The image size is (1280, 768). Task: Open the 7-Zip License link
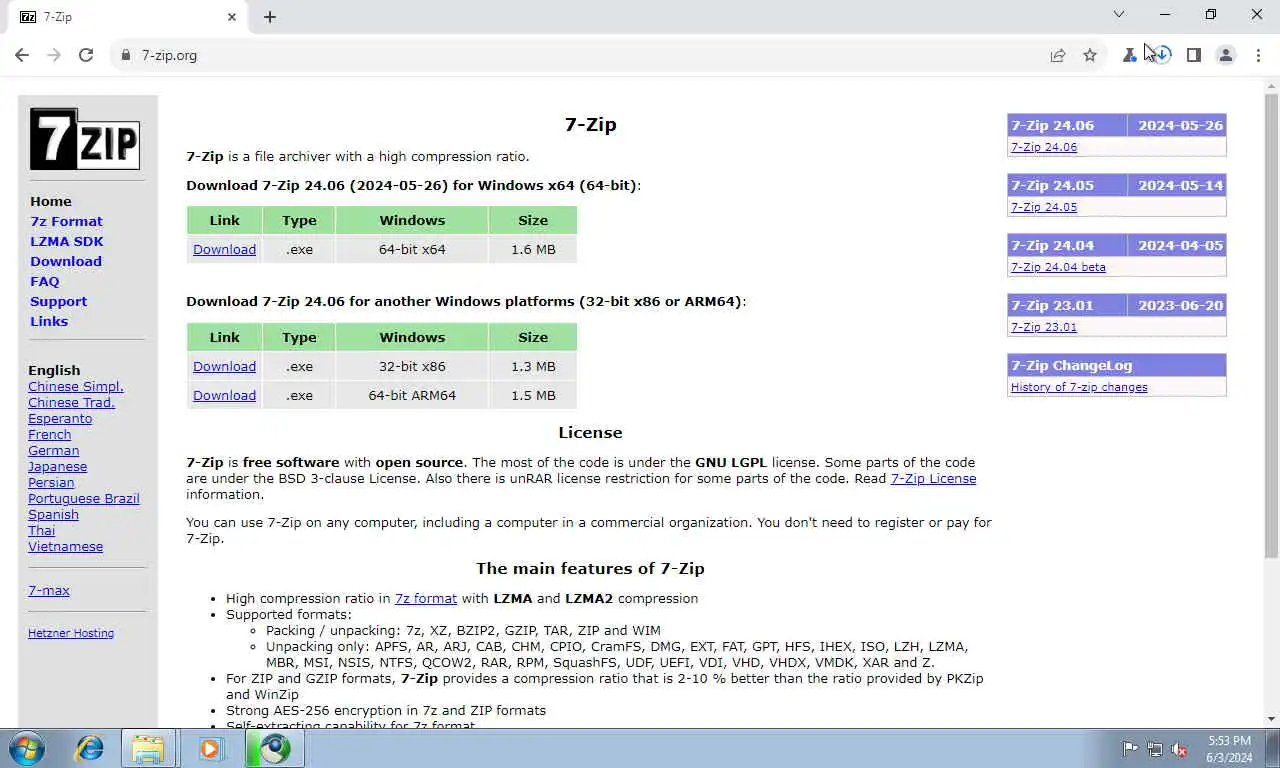[933, 478]
